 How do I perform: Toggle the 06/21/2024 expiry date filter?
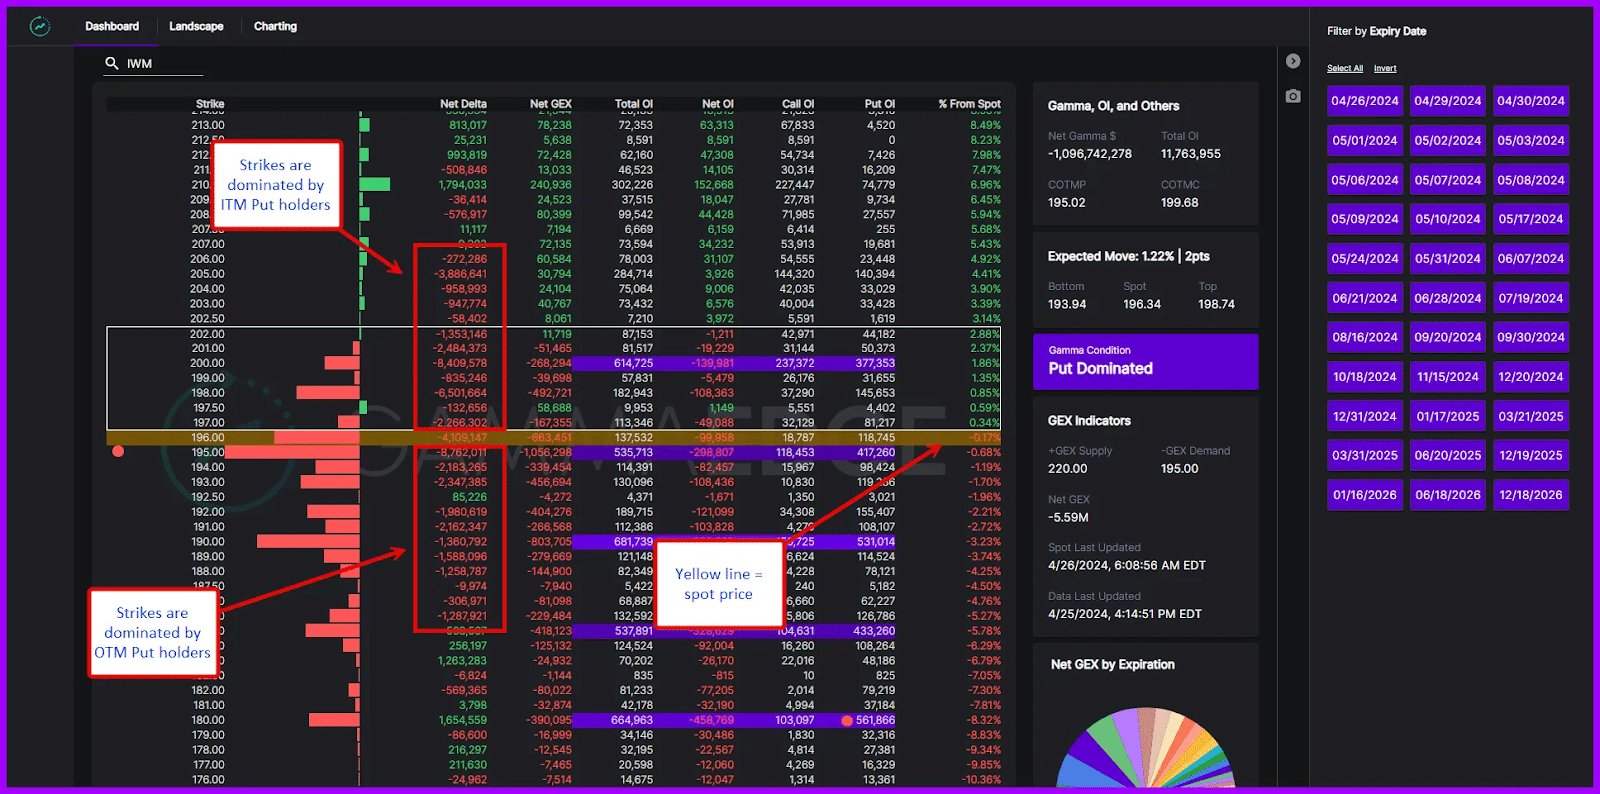[x=1364, y=298]
